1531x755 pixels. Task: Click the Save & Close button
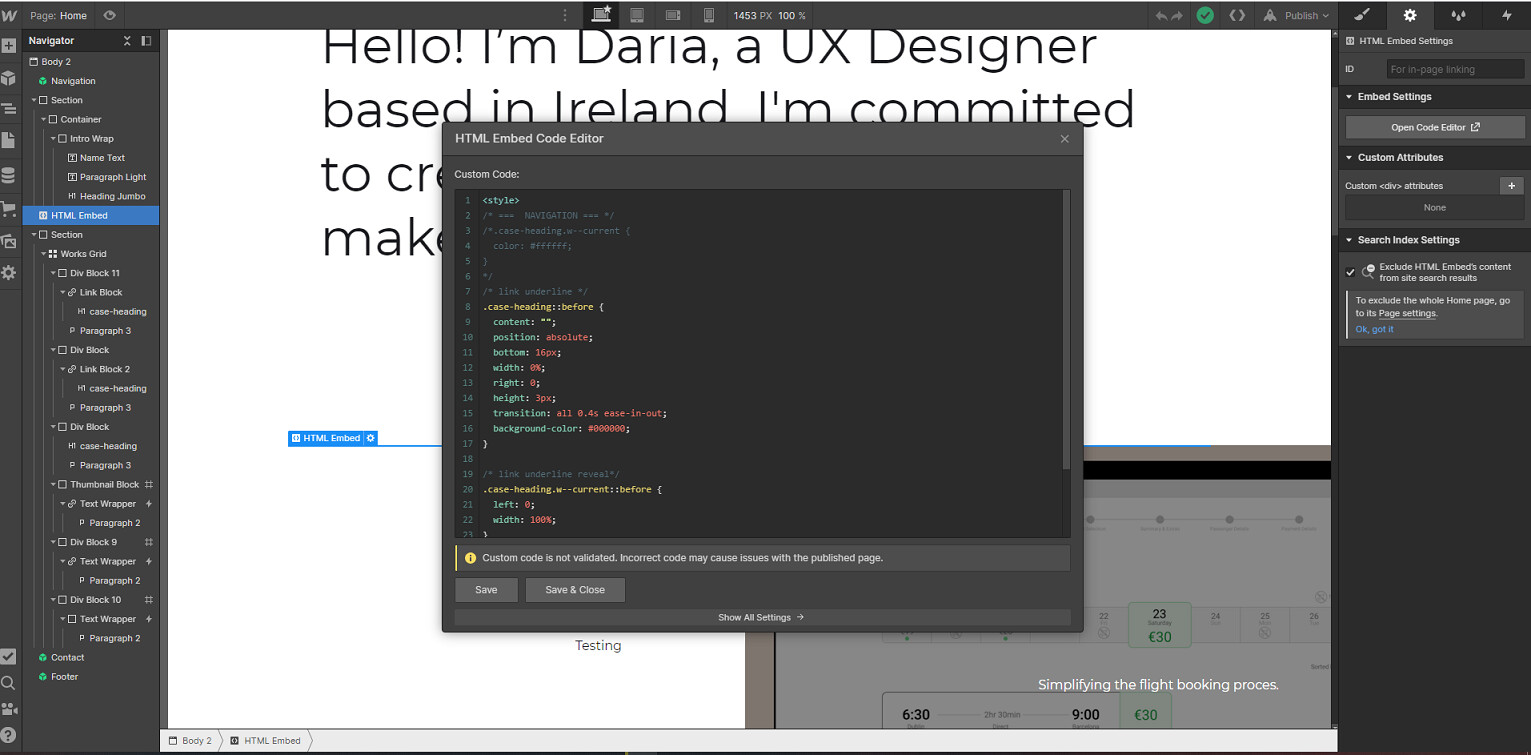575,590
